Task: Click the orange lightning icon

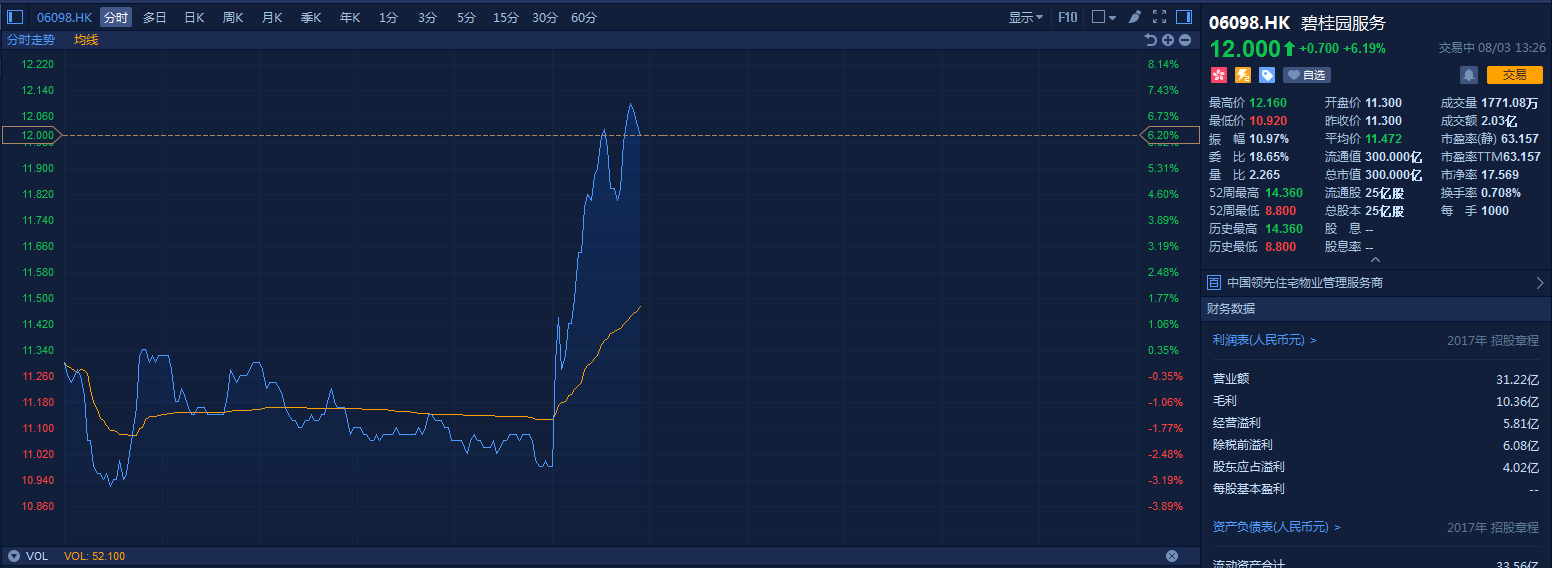Action: pos(1243,75)
